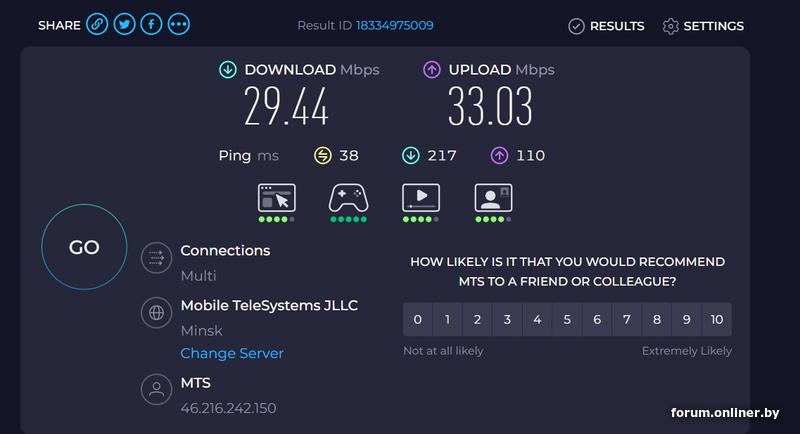Select rating 0 on recommendation scale

click(x=418, y=320)
